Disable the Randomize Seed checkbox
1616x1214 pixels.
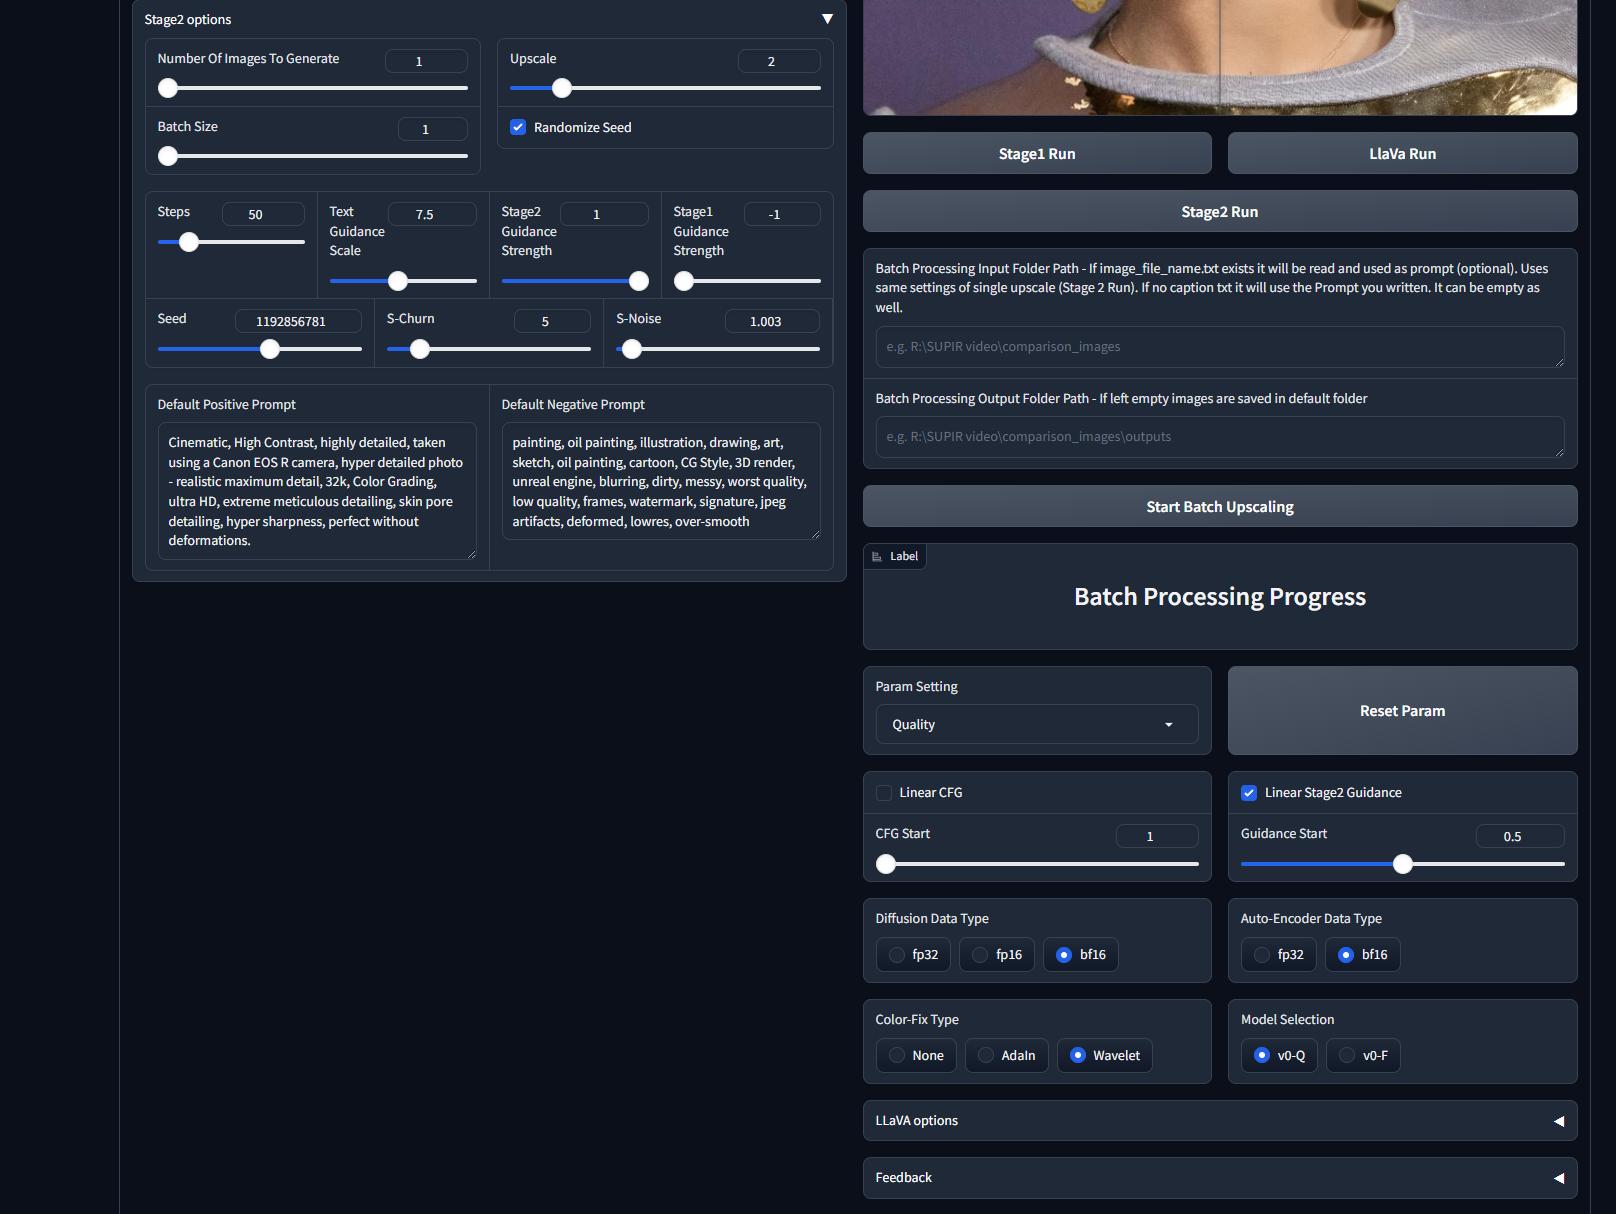pyautogui.click(x=518, y=127)
